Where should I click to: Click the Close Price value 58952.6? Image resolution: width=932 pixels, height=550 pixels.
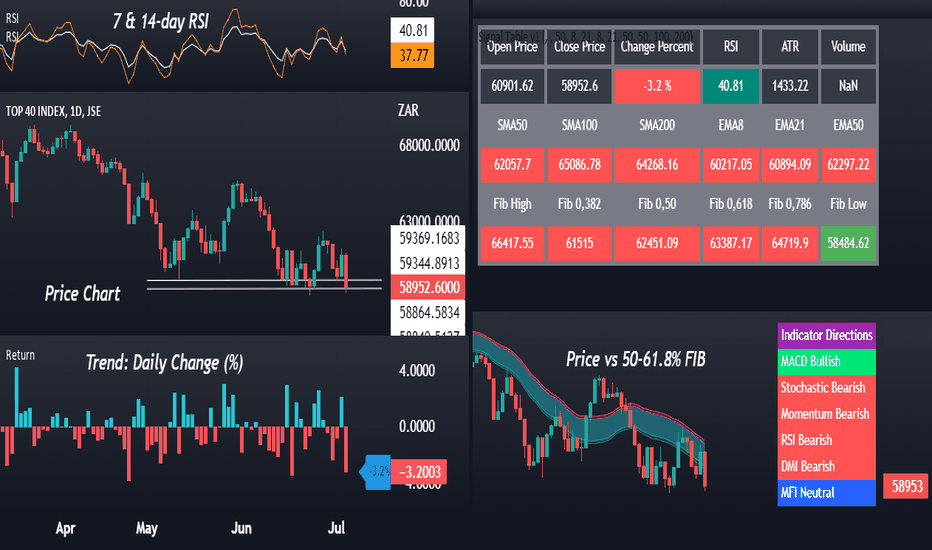tap(580, 86)
